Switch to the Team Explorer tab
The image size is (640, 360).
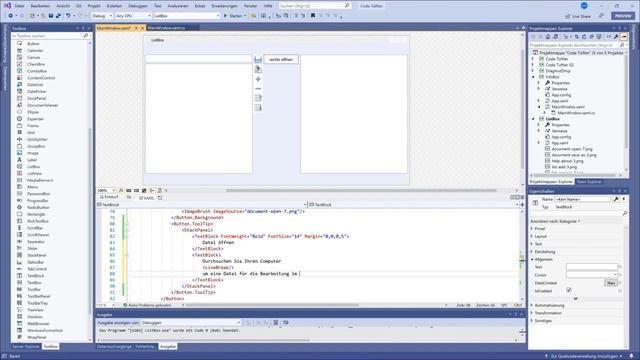[x=589, y=182]
